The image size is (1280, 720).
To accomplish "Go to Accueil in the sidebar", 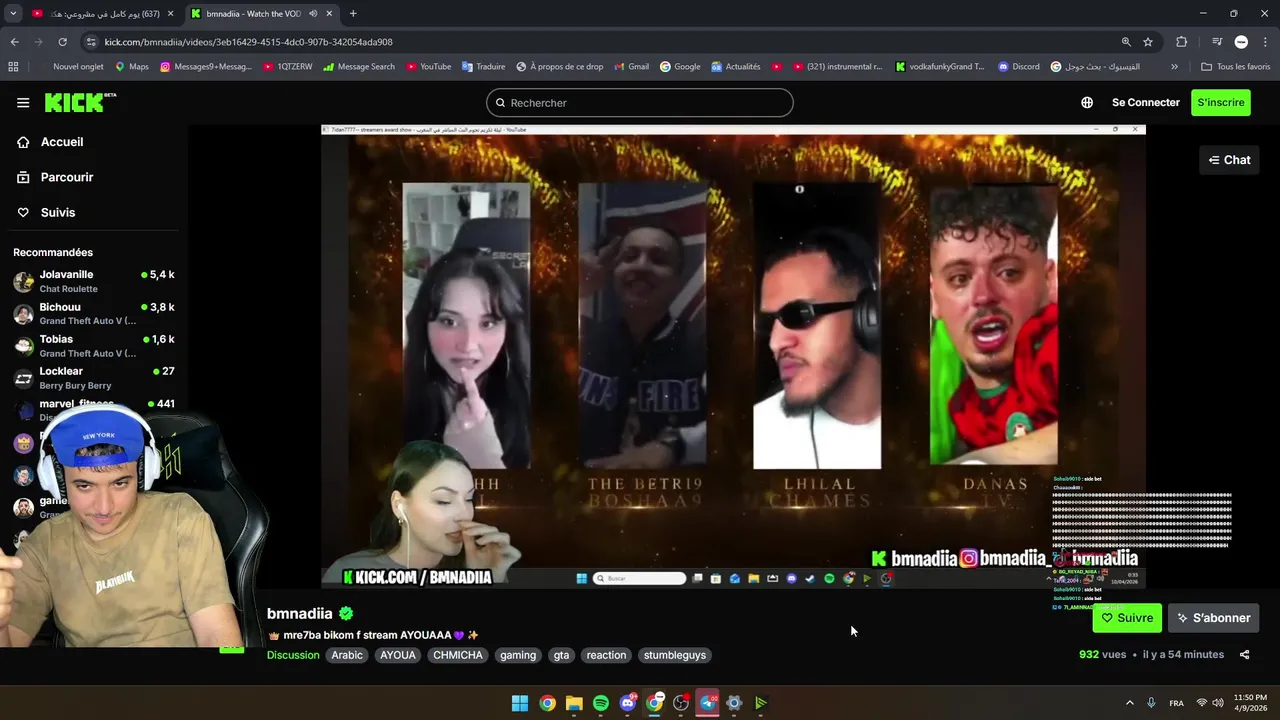I will [62, 142].
